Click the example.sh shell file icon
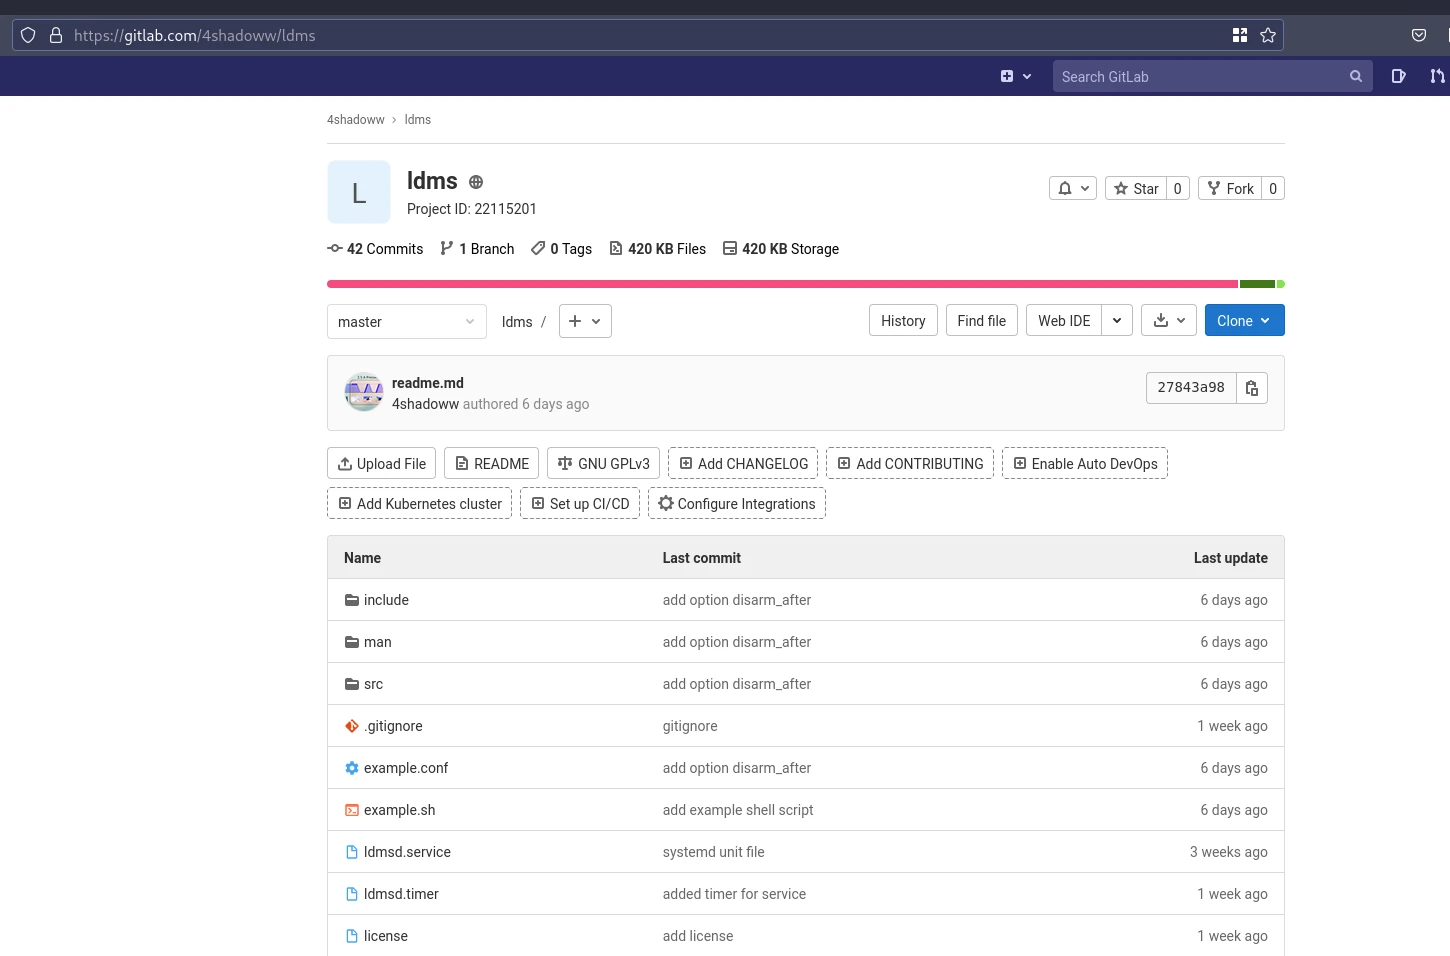This screenshot has width=1450, height=956. point(352,810)
